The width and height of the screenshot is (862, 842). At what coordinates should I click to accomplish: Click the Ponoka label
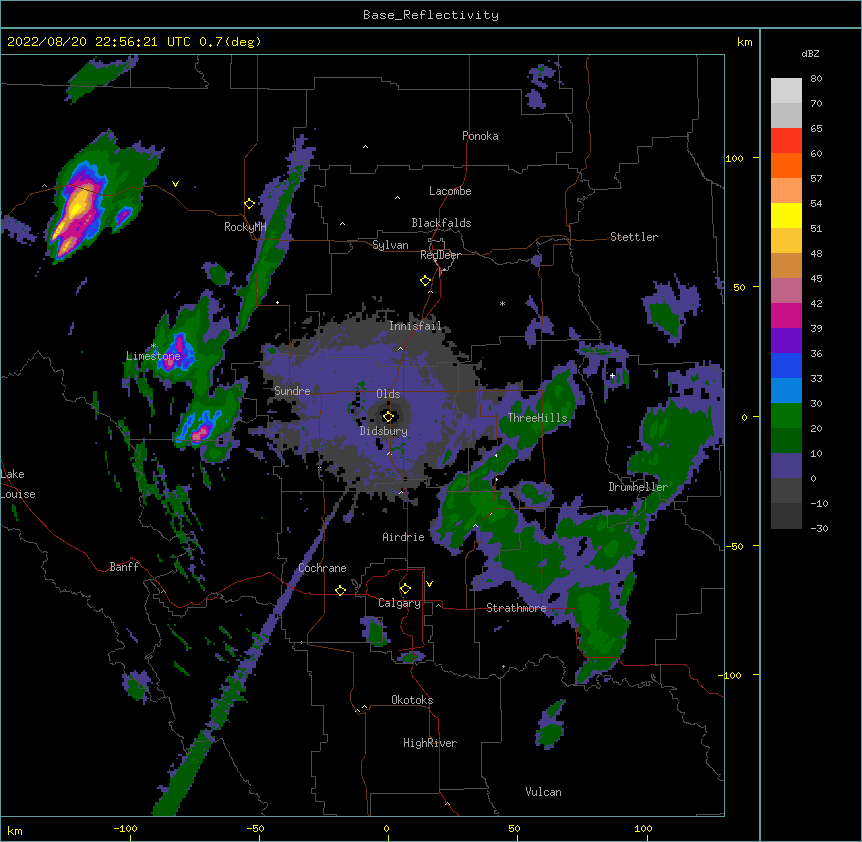coord(480,136)
